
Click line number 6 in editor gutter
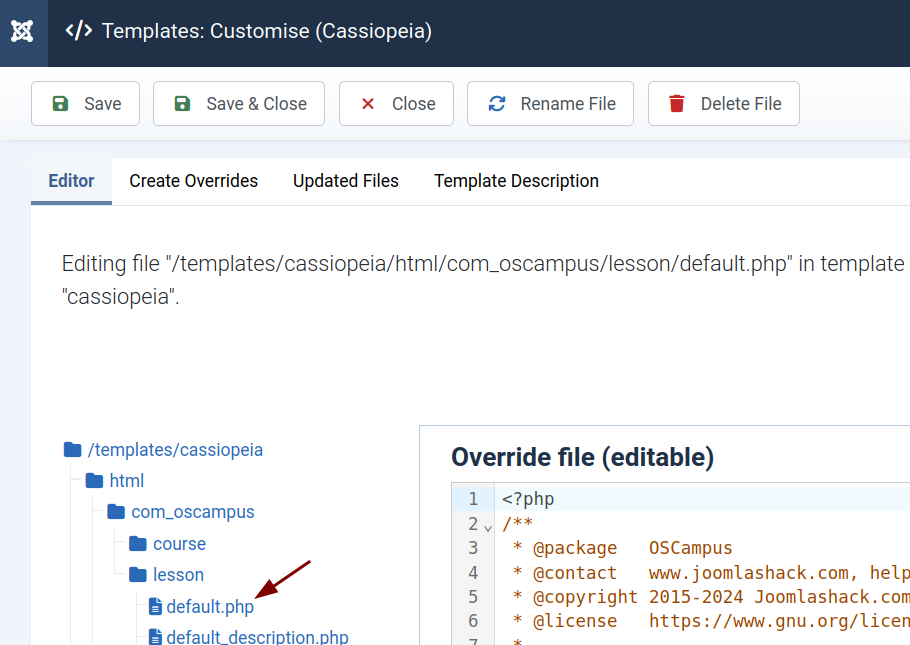point(473,621)
